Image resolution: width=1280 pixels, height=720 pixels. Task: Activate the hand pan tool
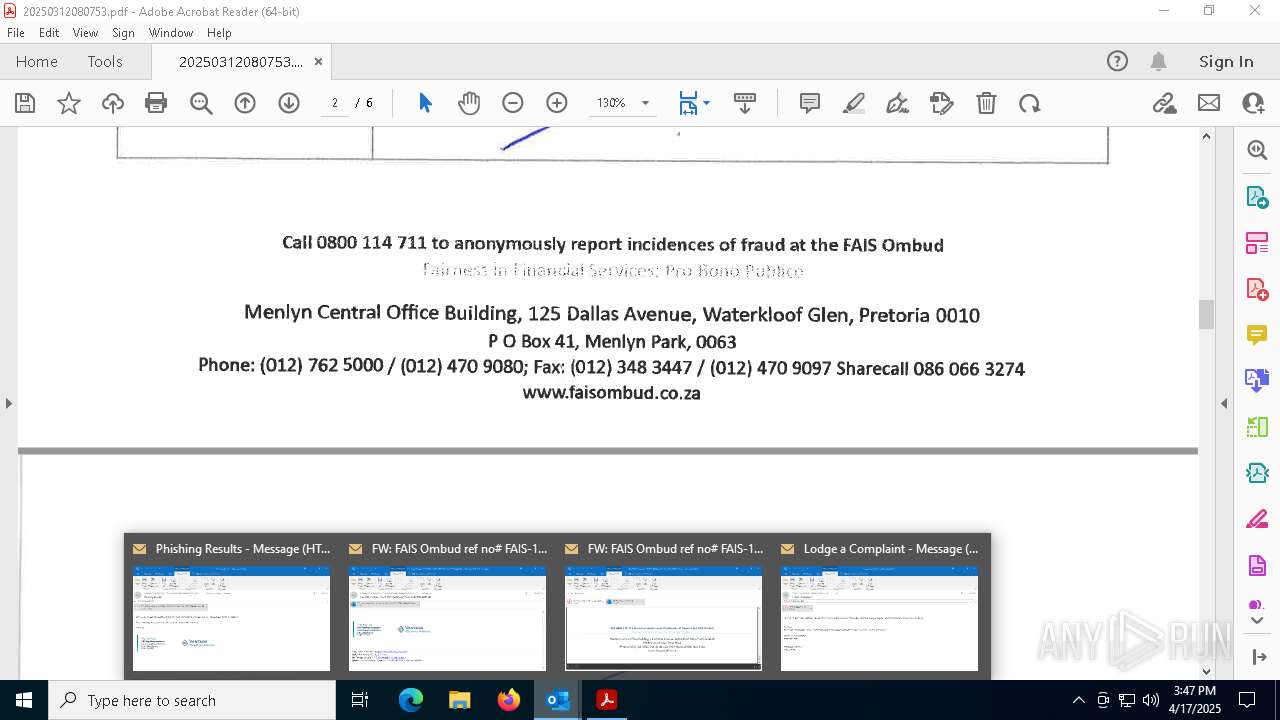click(x=469, y=103)
